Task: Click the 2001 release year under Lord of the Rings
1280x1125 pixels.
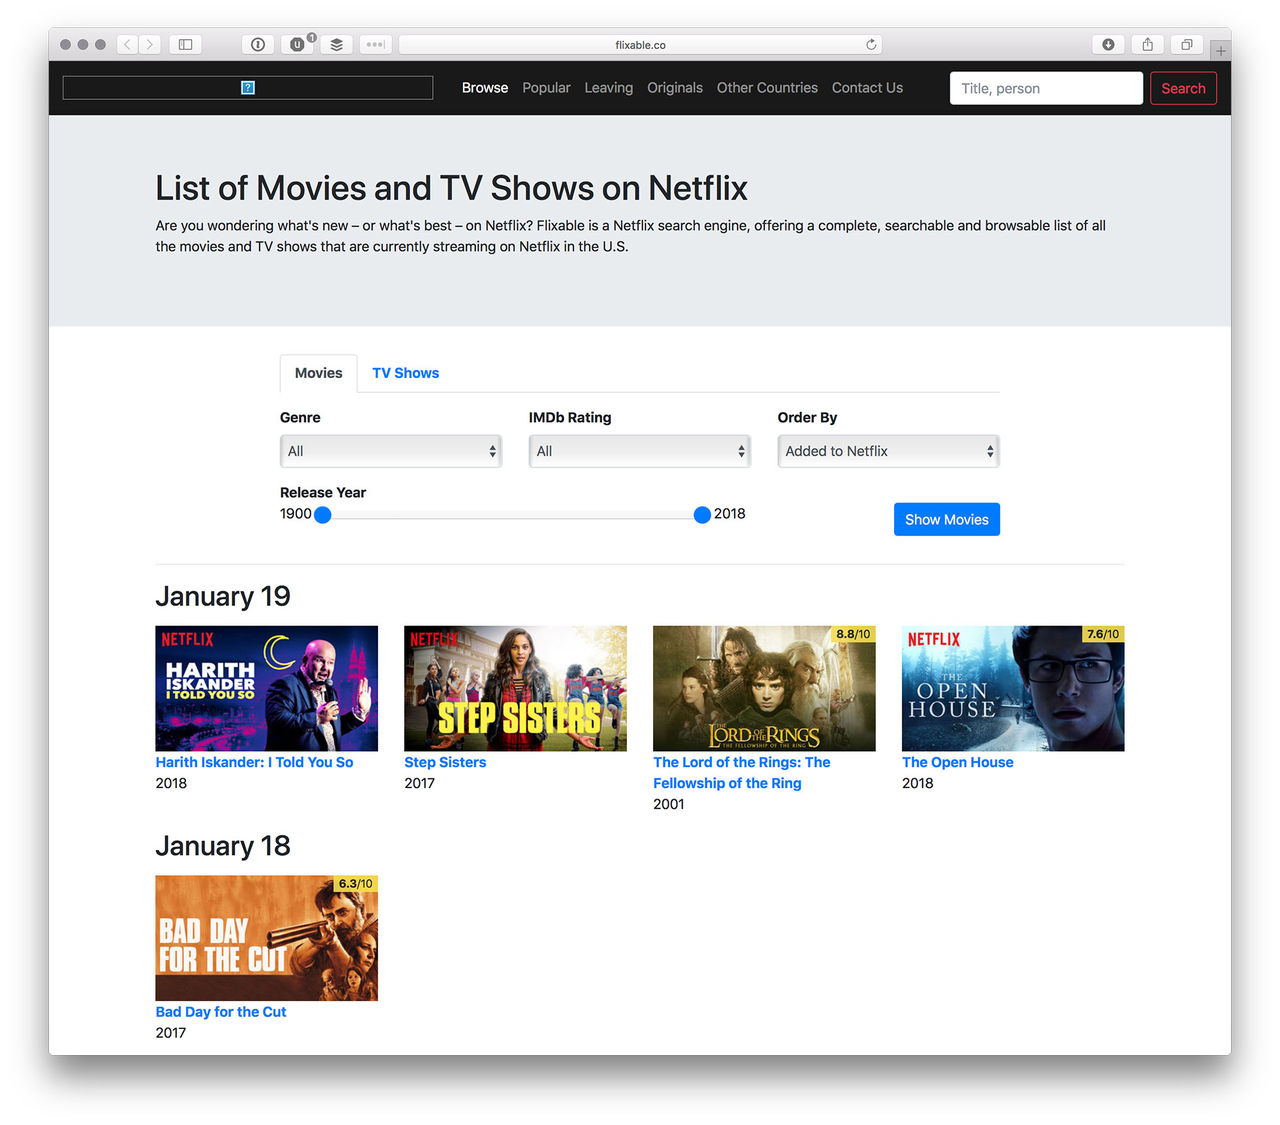Action: tap(669, 804)
